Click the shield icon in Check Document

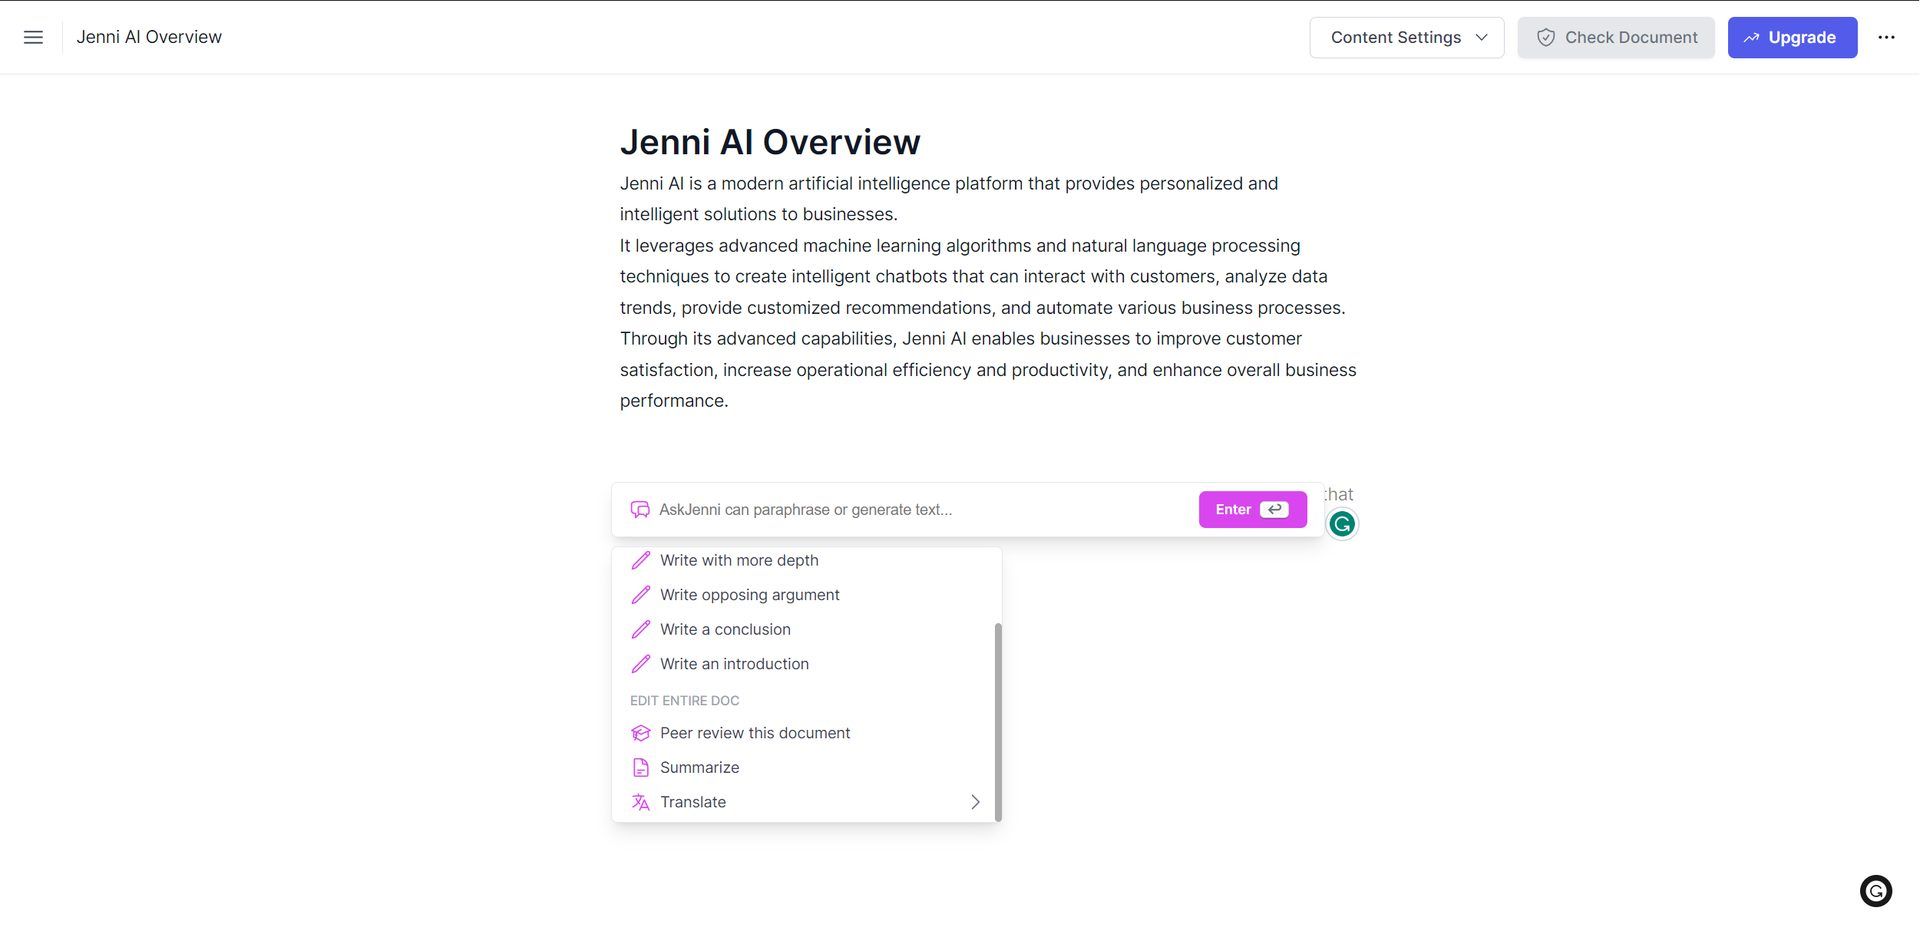point(1546,37)
